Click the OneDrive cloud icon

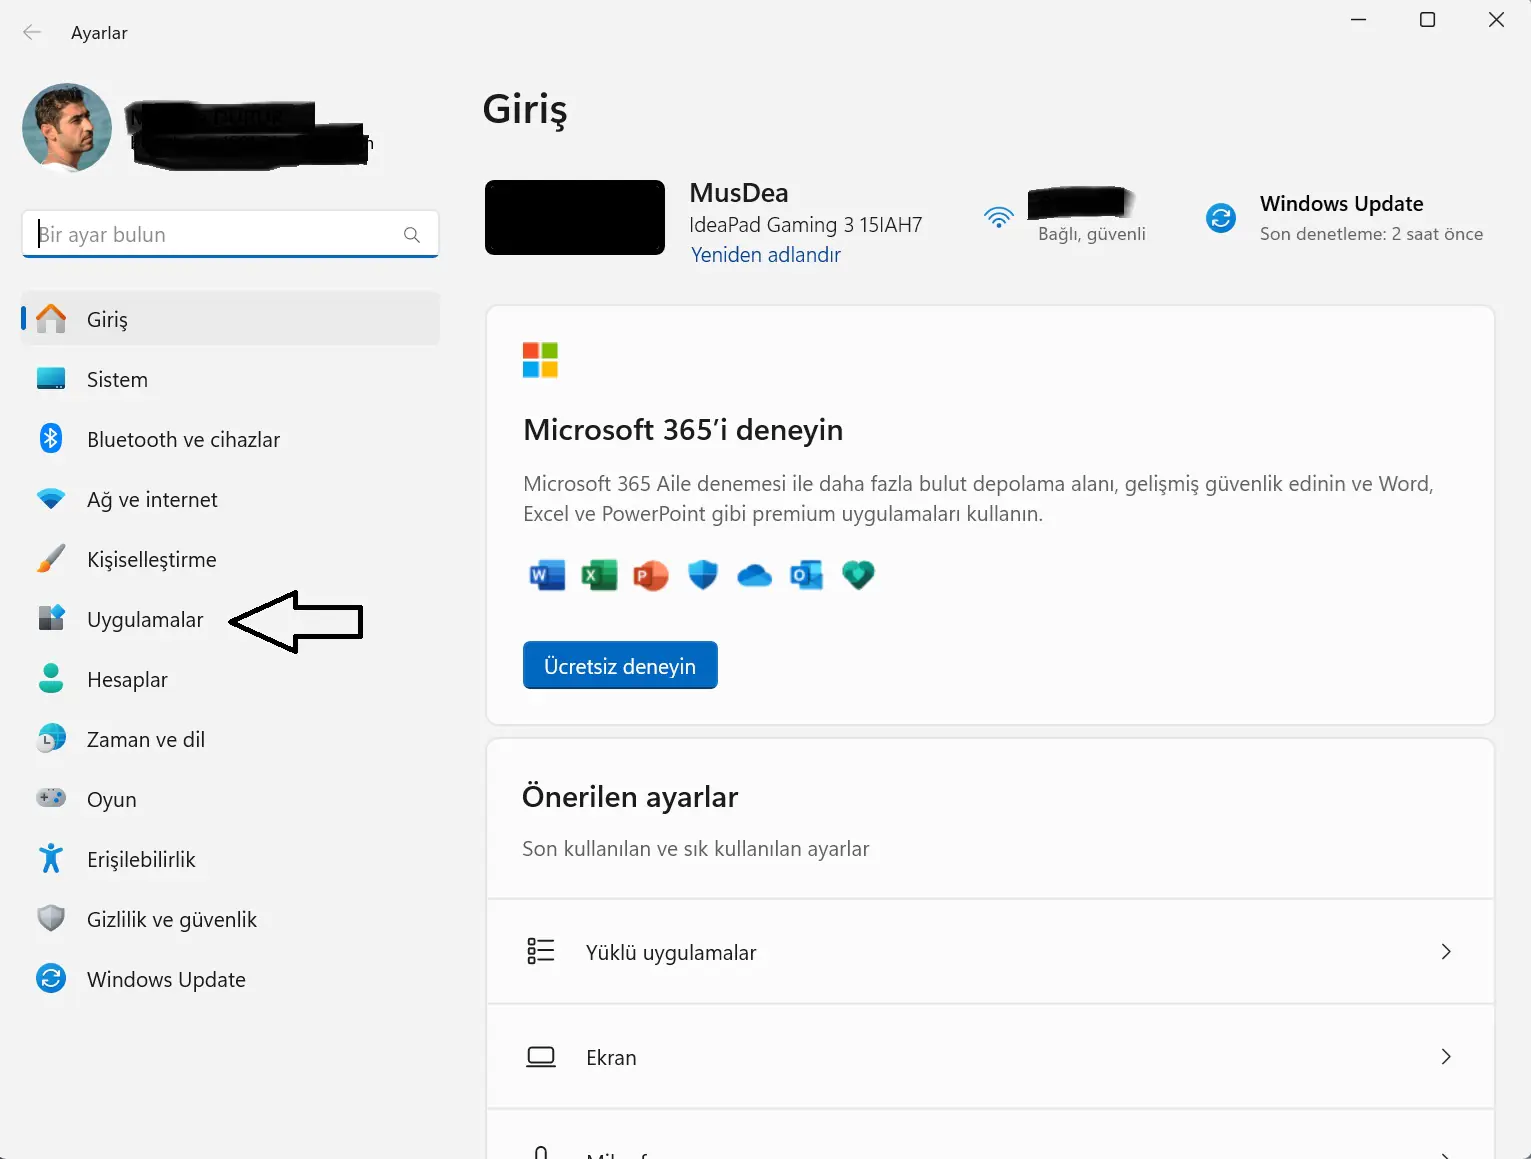[x=754, y=575]
